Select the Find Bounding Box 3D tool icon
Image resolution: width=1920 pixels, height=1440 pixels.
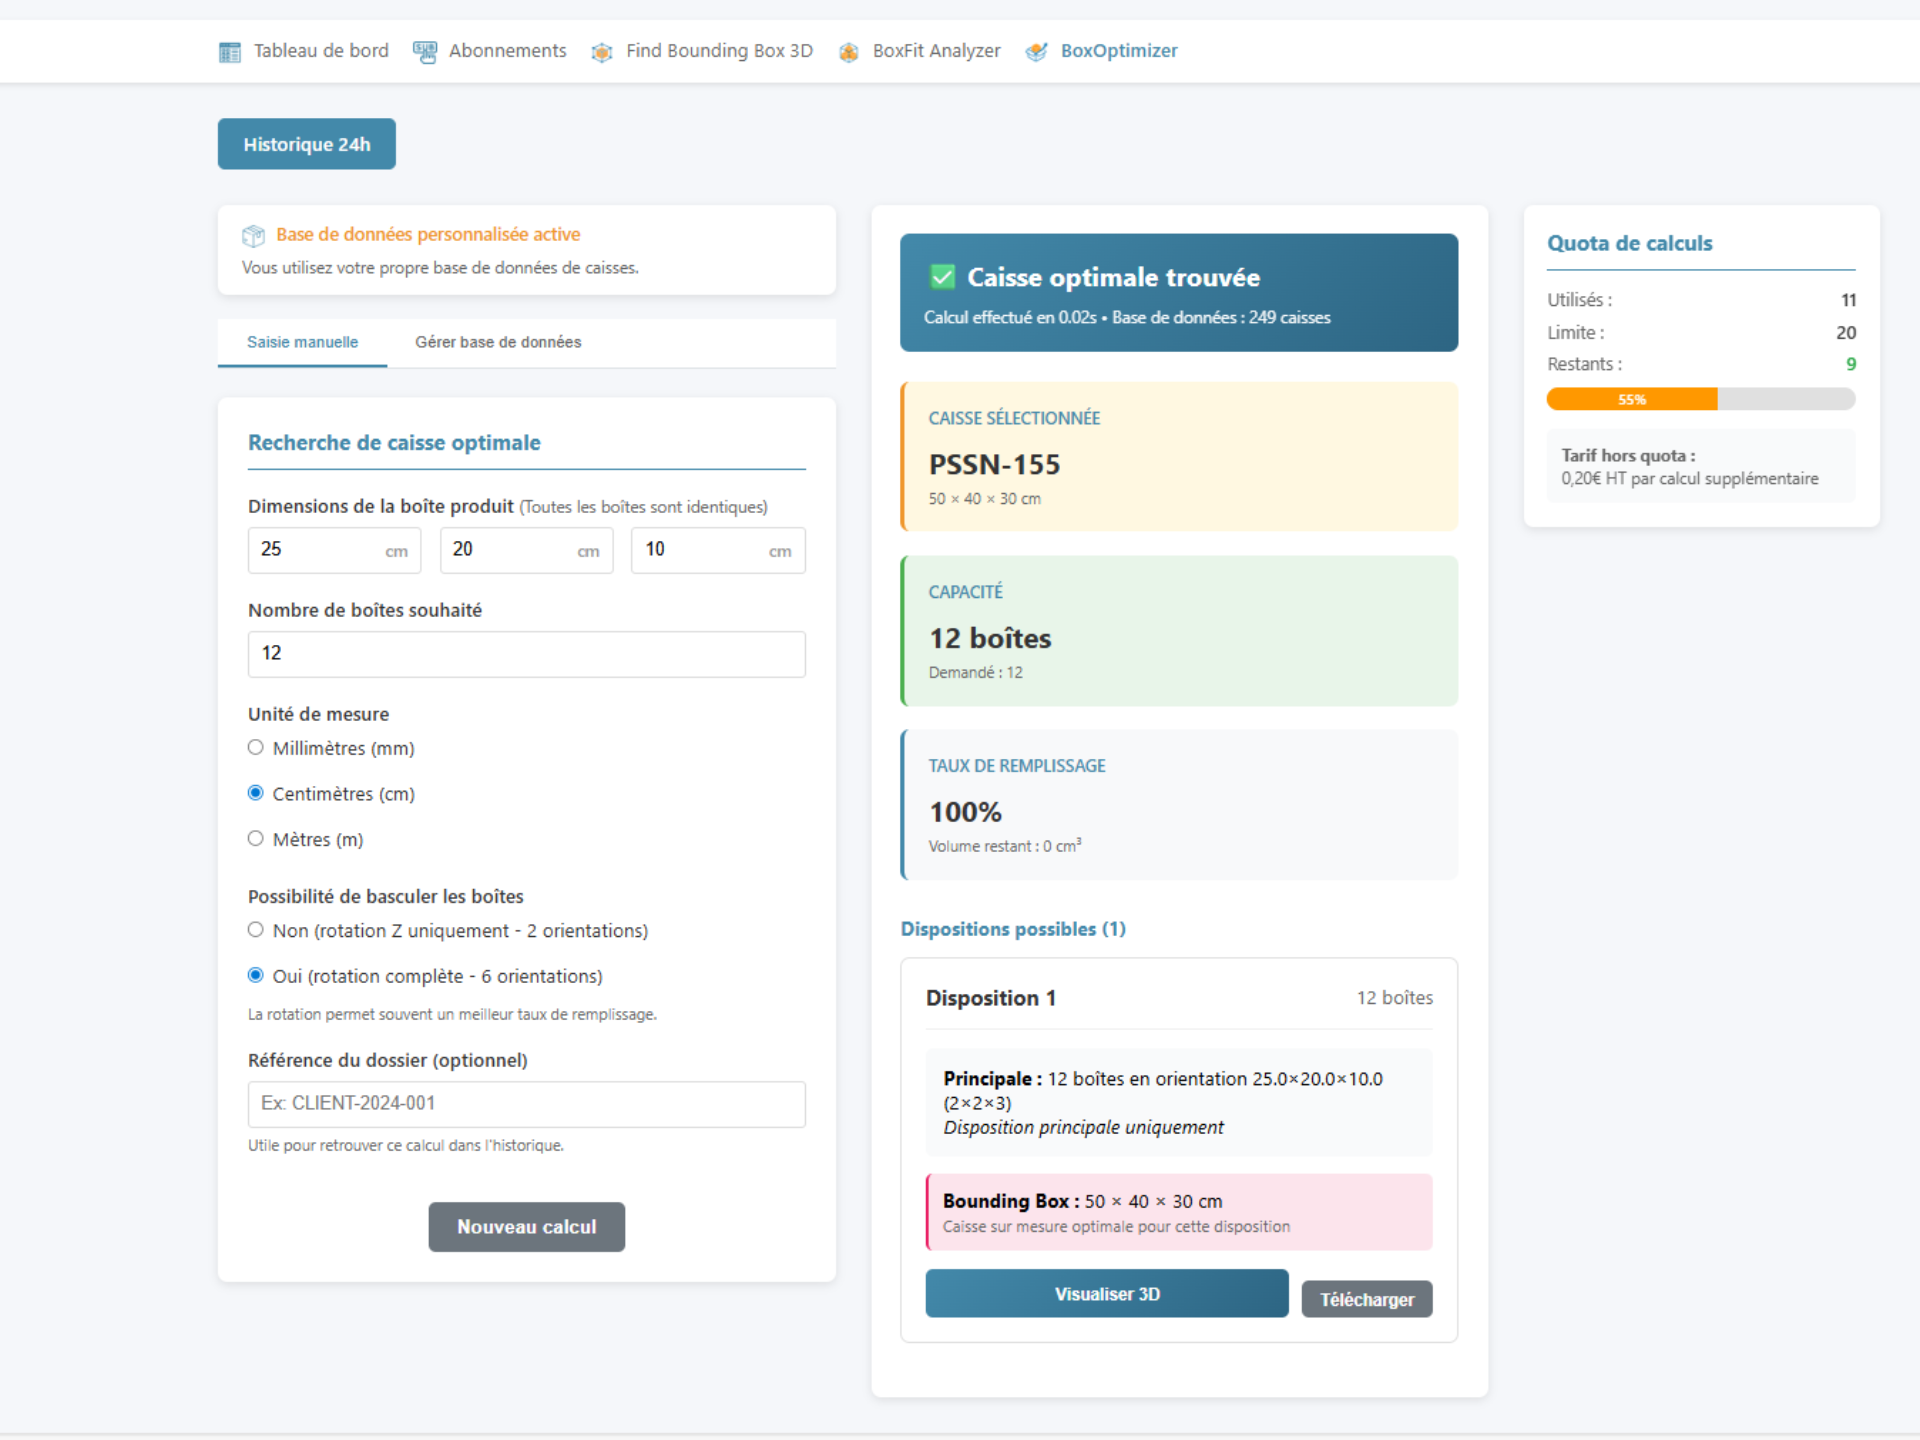(x=602, y=51)
